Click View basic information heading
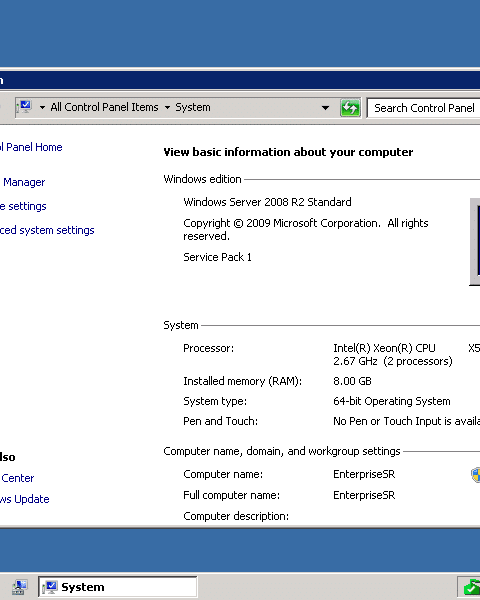This screenshot has width=480, height=600. point(288,152)
